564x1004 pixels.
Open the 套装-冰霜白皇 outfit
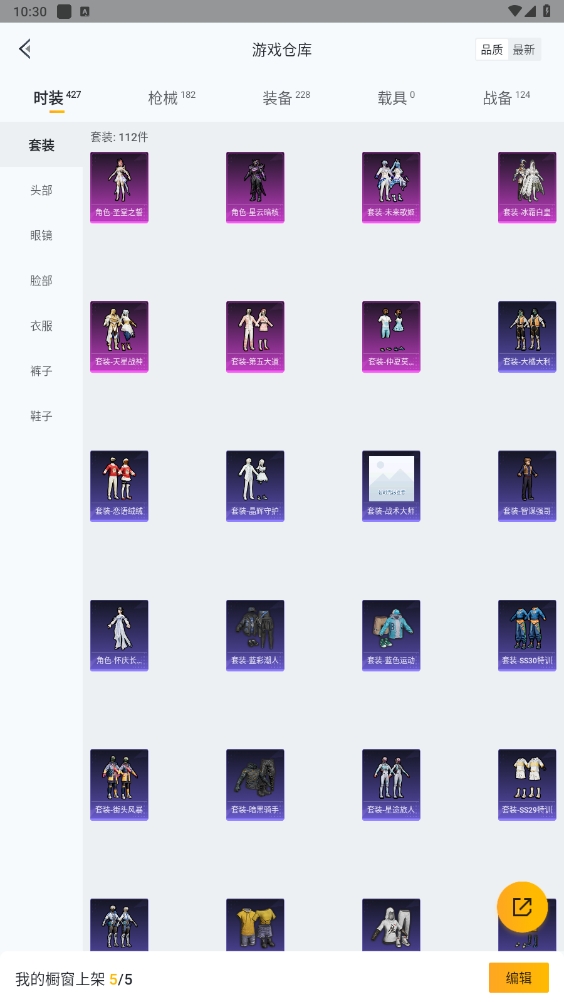point(527,188)
